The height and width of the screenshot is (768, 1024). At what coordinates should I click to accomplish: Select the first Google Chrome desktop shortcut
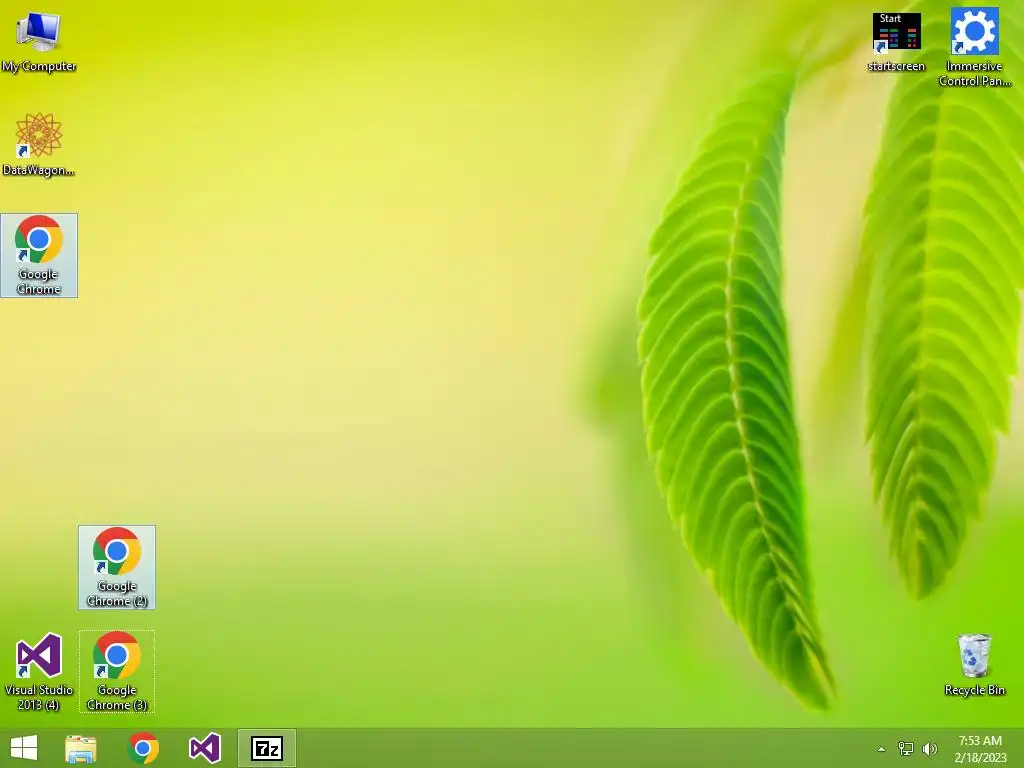click(39, 255)
